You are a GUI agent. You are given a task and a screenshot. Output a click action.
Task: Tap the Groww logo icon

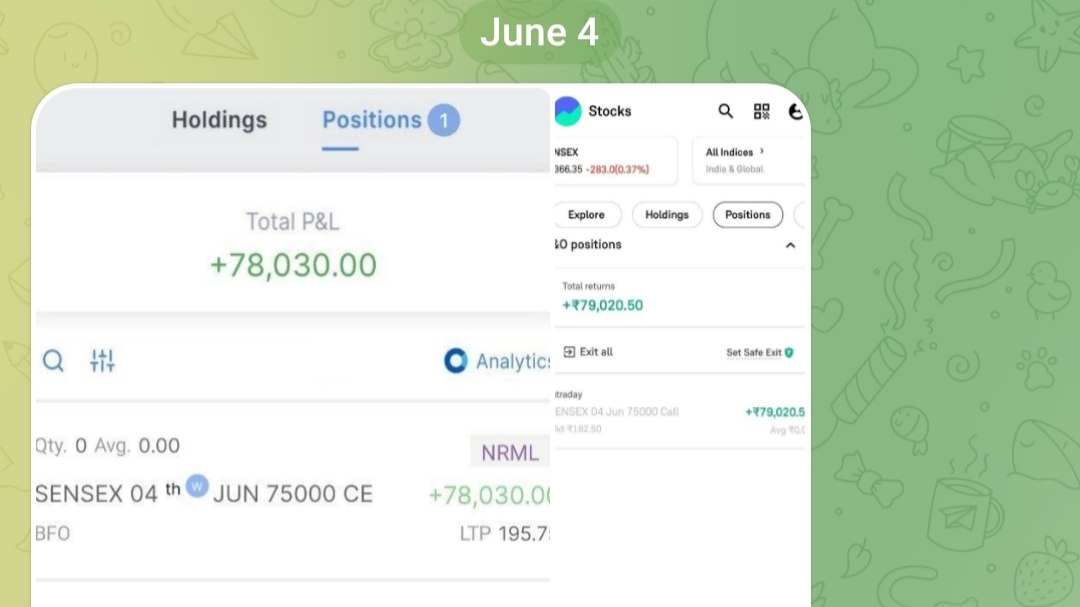coord(568,111)
